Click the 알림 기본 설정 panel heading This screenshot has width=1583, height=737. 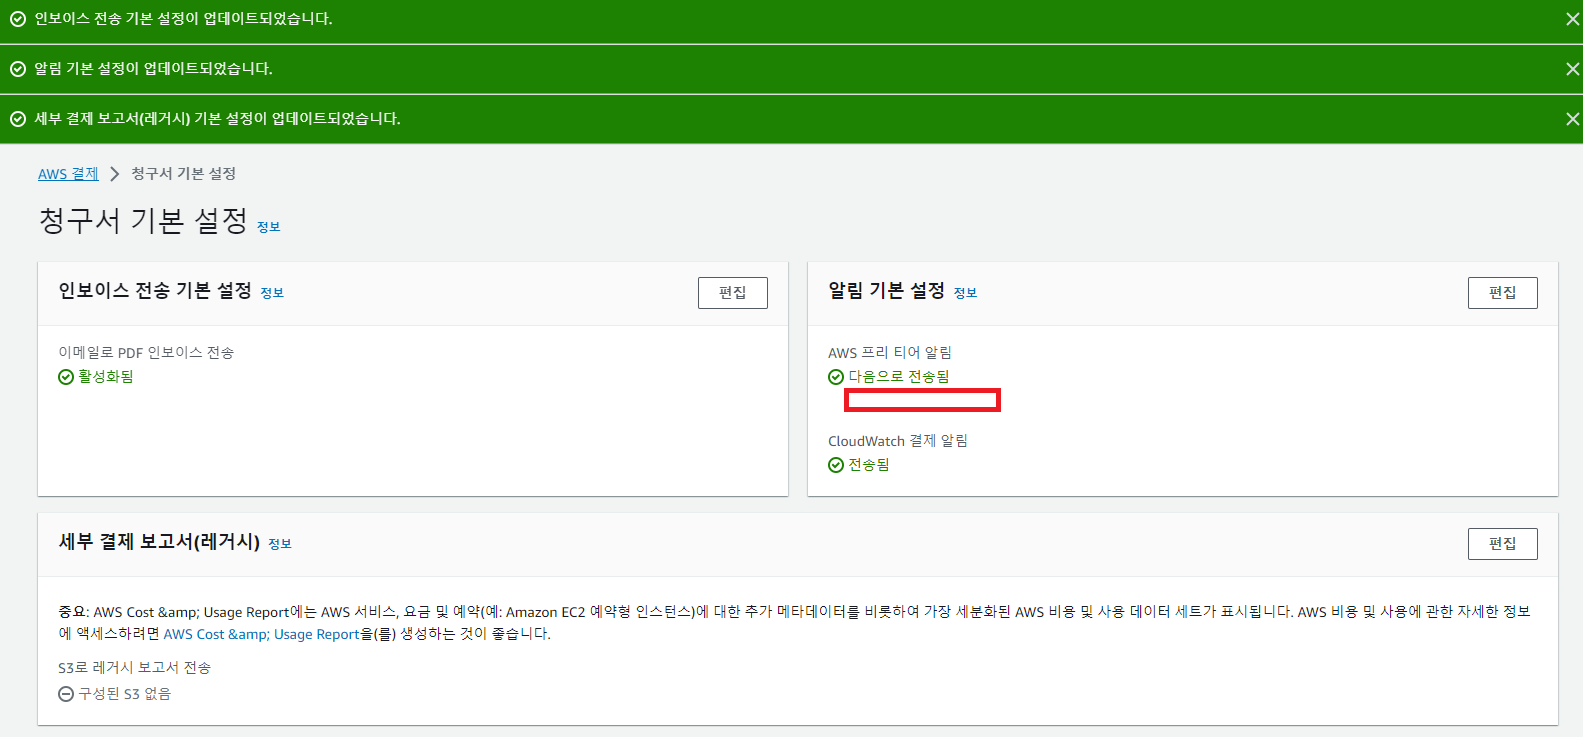[887, 291]
